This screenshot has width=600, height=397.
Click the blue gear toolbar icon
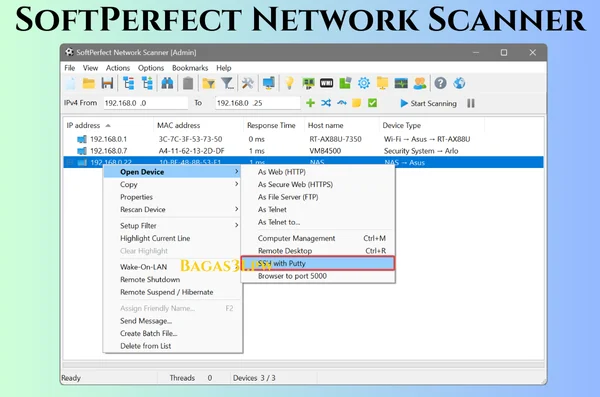point(364,83)
